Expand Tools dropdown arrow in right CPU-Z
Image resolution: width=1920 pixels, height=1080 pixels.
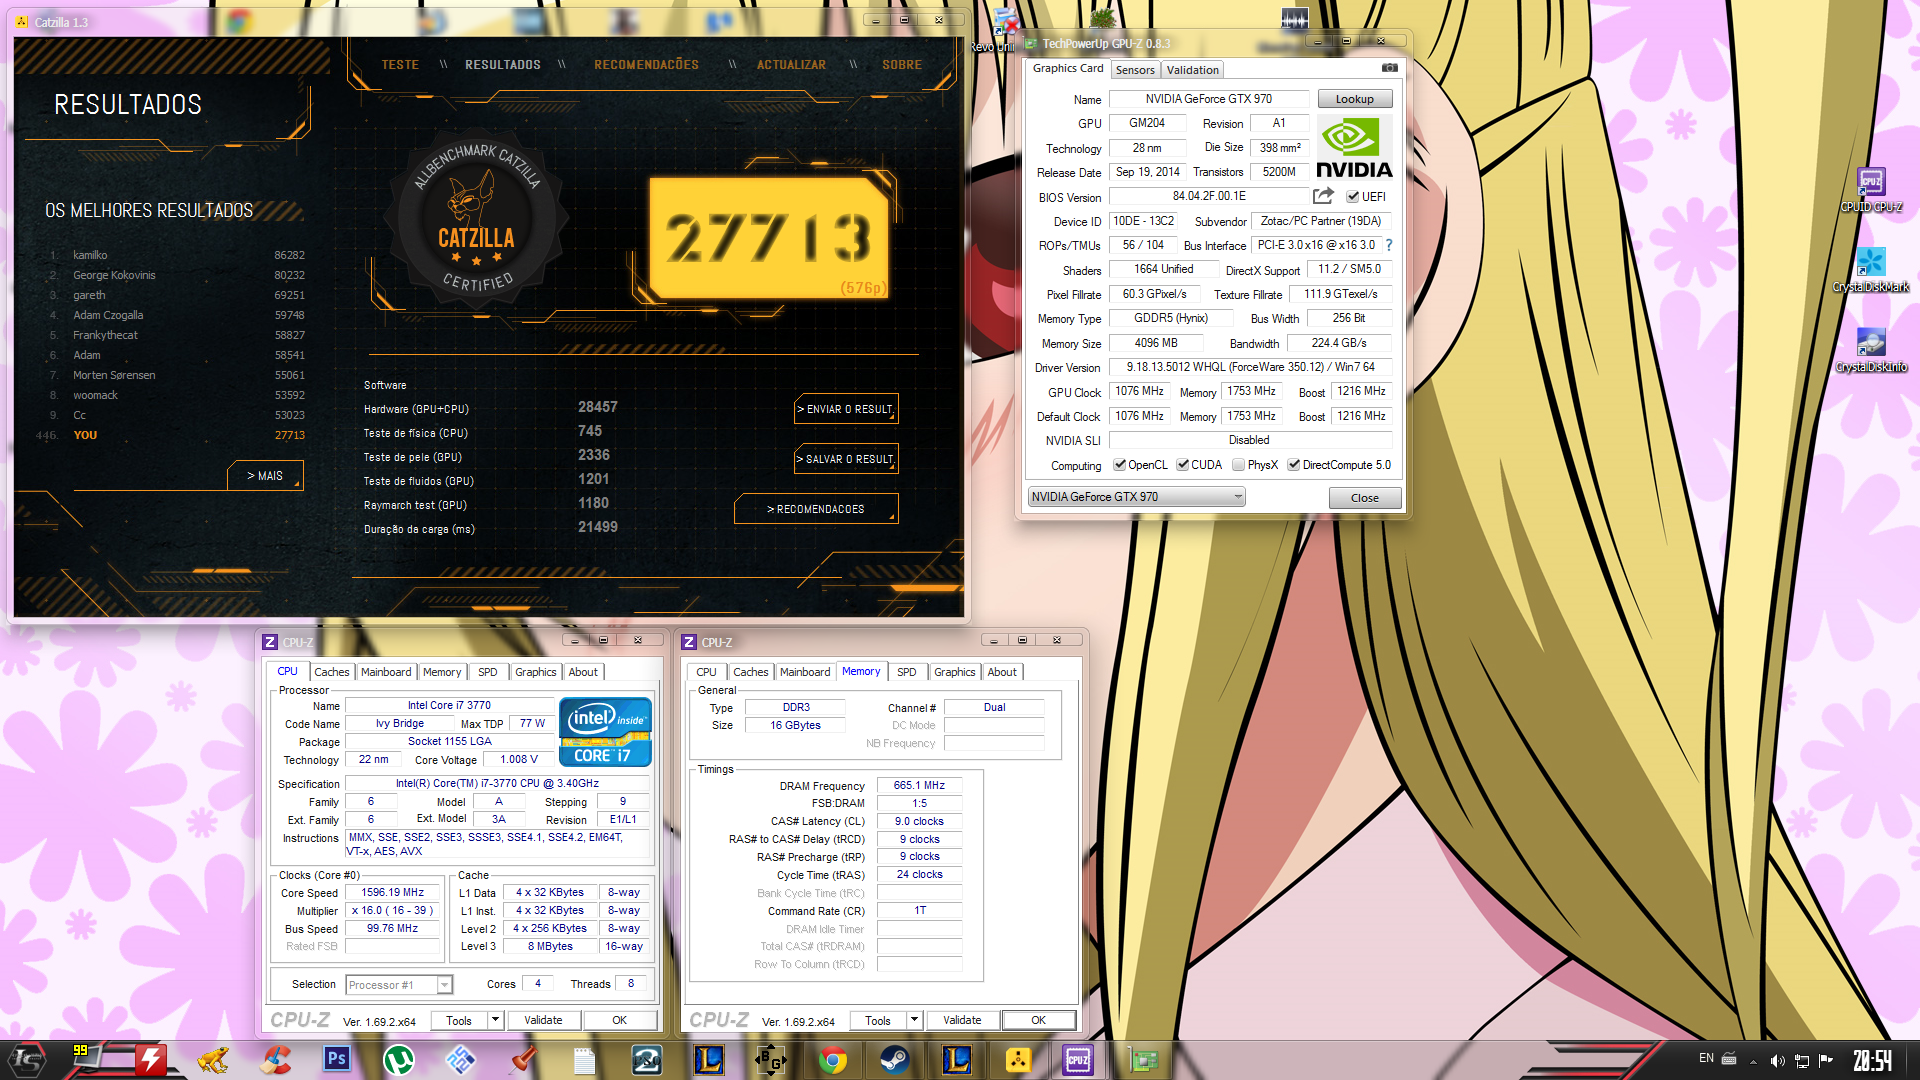913,1020
